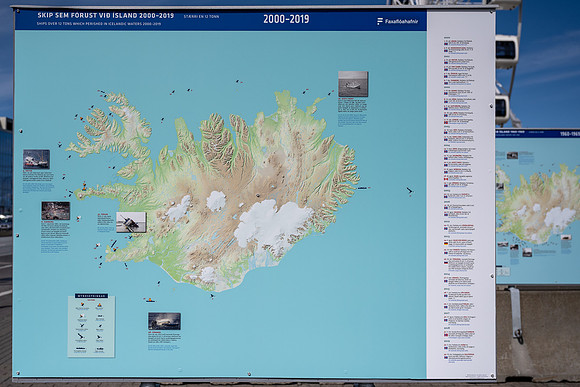580x387 pixels.
Task: Click the dark header bar of the legend box
Action: (91, 296)
